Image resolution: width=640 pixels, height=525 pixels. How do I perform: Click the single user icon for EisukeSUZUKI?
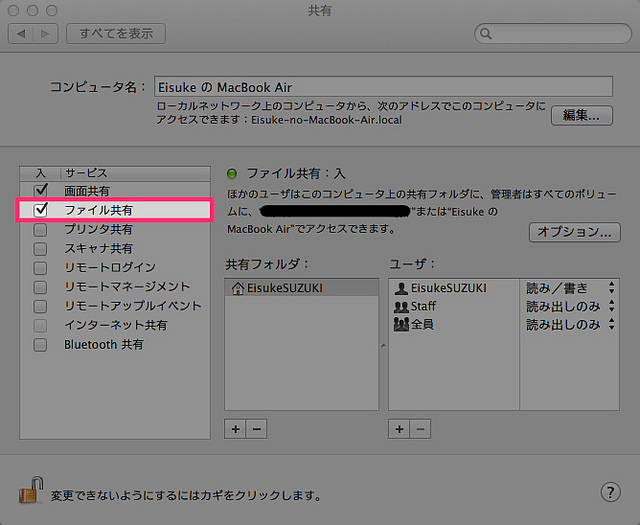(x=401, y=288)
